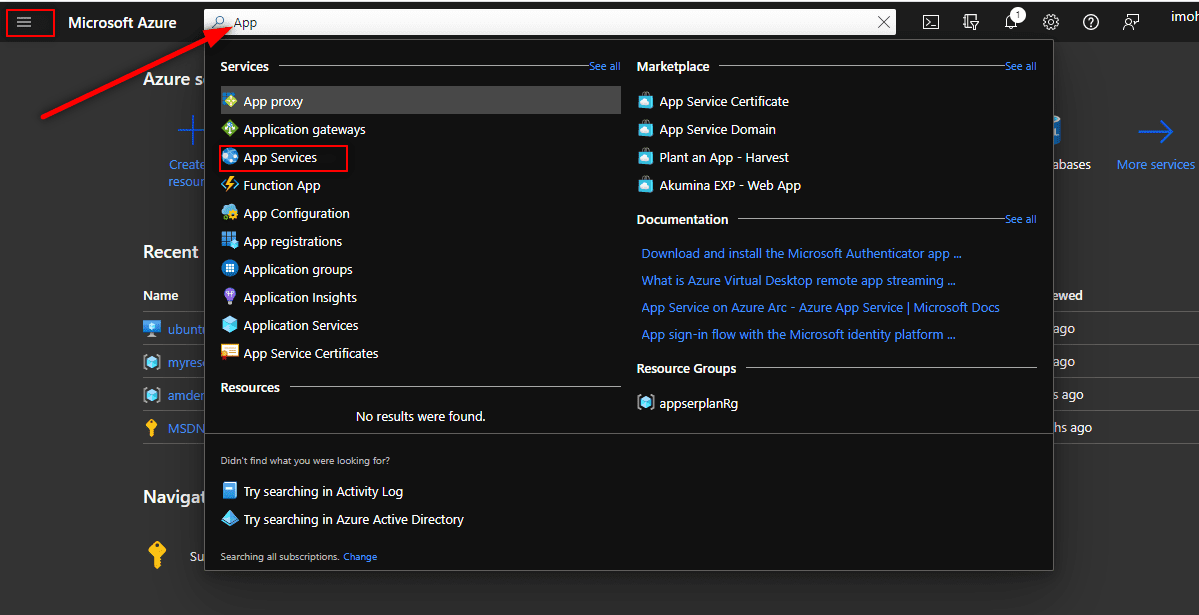Open portal settings gear
Image resolution: width=1199 pixels, height=615 pixels.
[x=1051, y=22]
